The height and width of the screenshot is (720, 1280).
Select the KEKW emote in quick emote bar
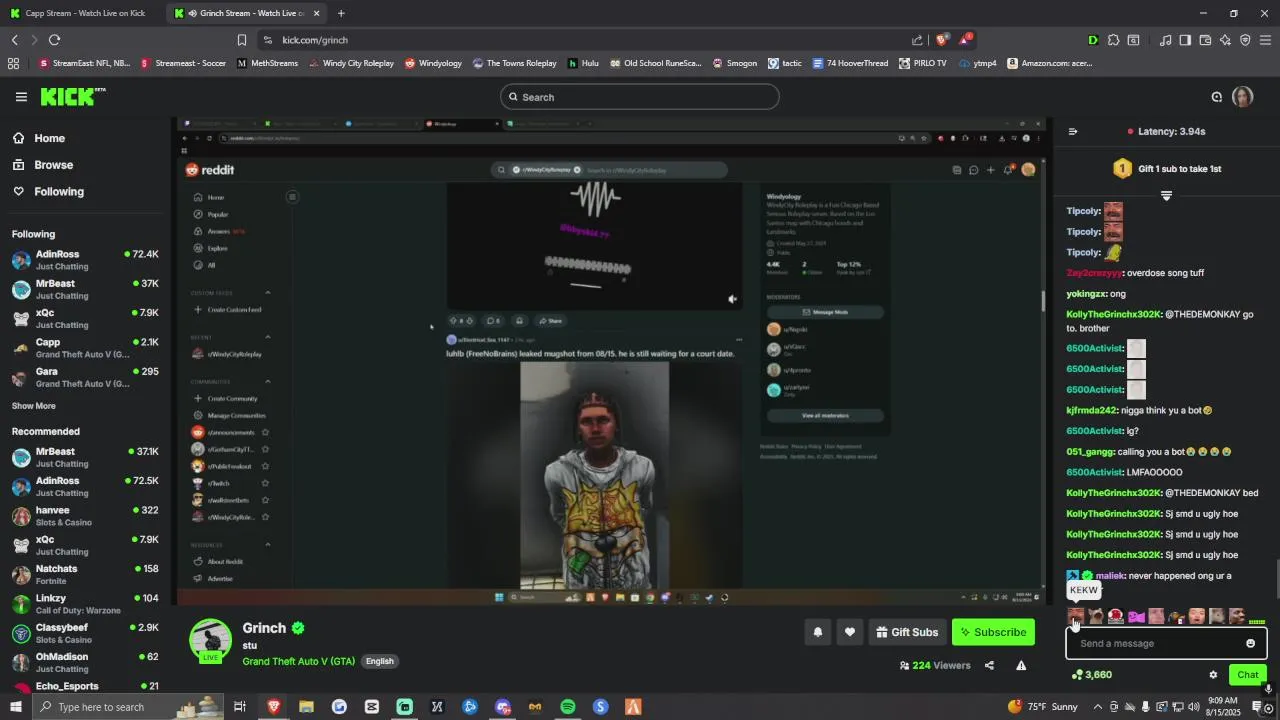1075,616
